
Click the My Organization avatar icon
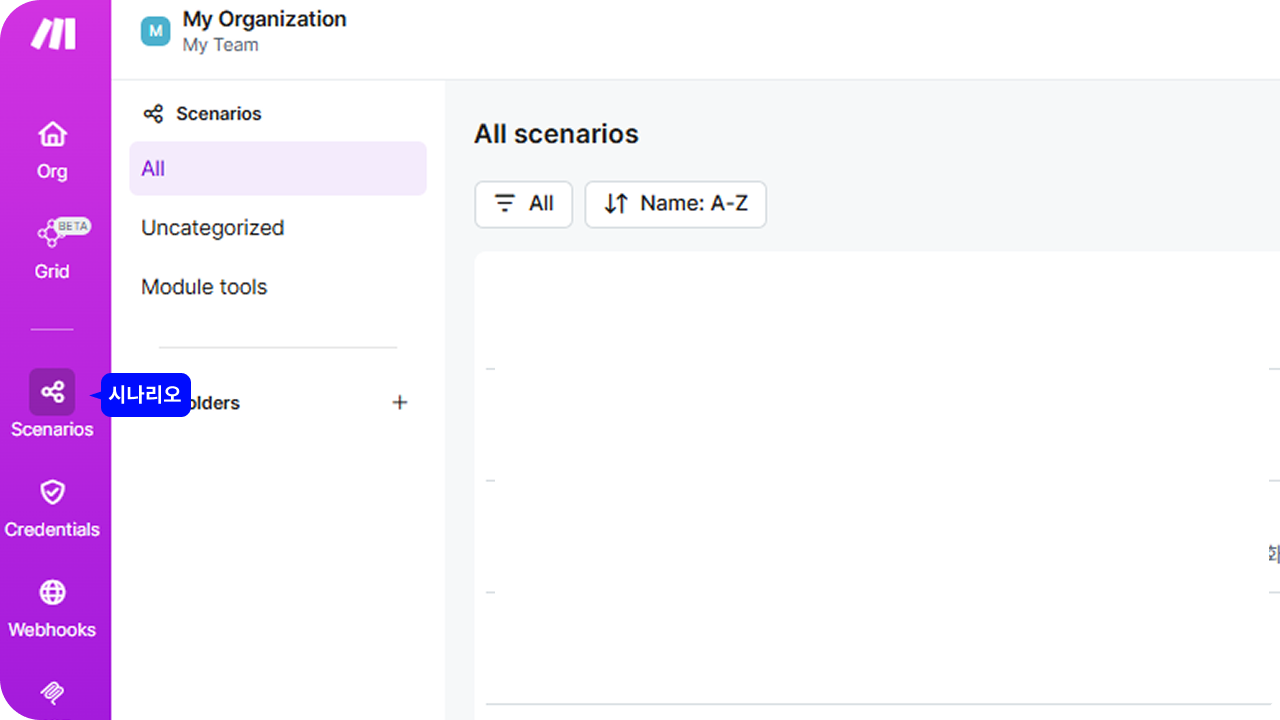(155, 32)
